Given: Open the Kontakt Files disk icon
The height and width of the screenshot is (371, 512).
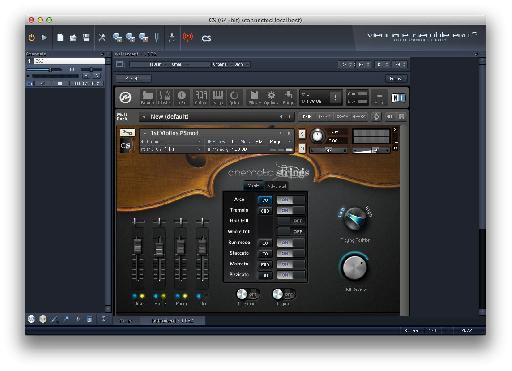Looking at the screenshot, I should click(x=254, y=97).
